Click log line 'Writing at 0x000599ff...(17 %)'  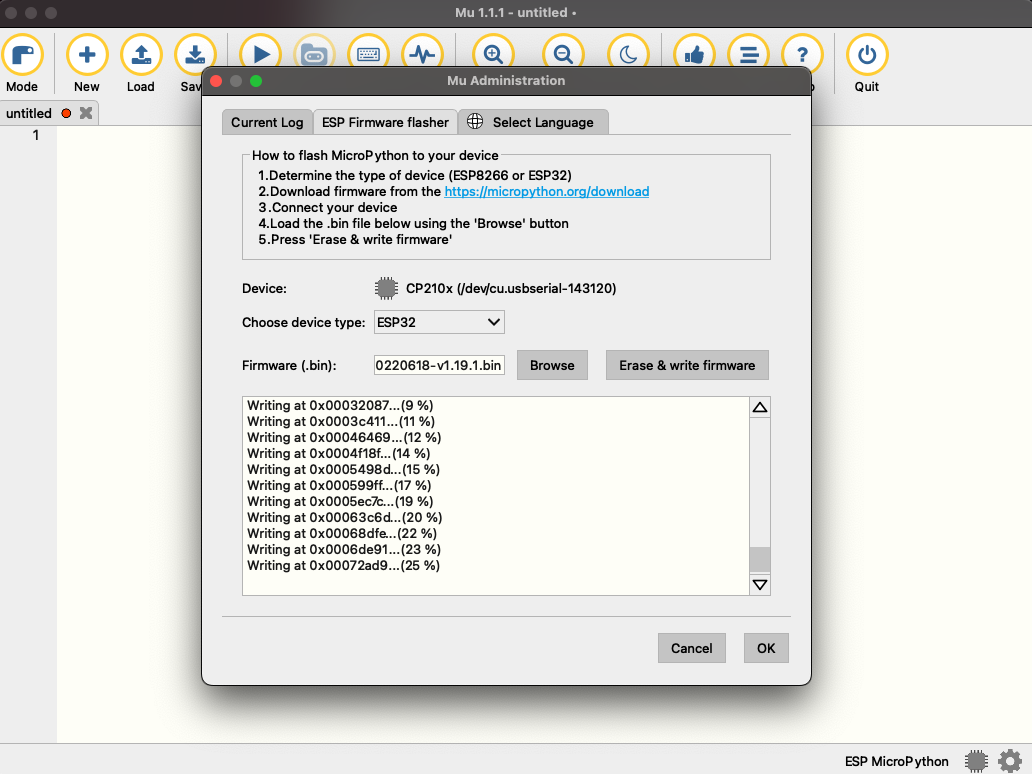(340, 486)
